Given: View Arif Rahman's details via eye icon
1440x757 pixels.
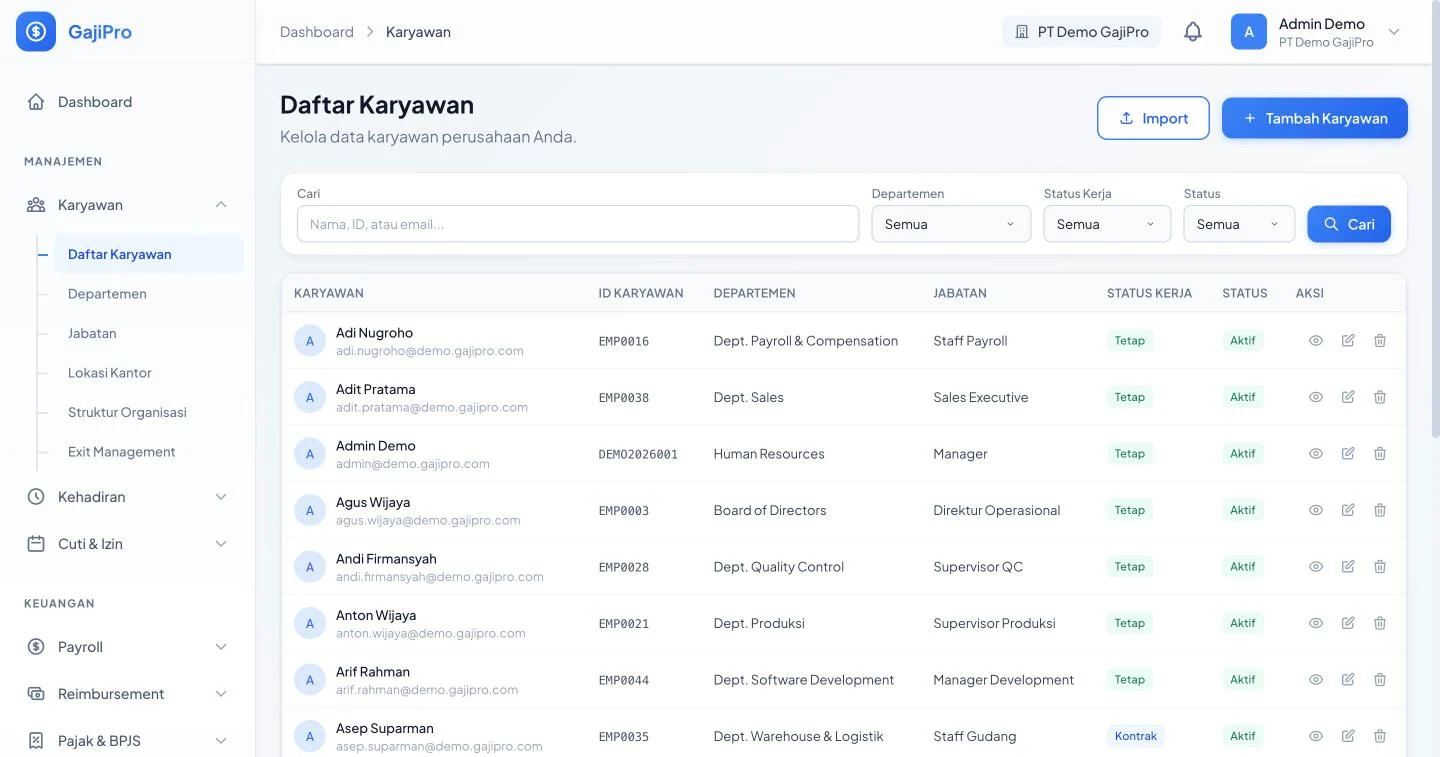Looking at the screenshot, I should click(1316, 680).
